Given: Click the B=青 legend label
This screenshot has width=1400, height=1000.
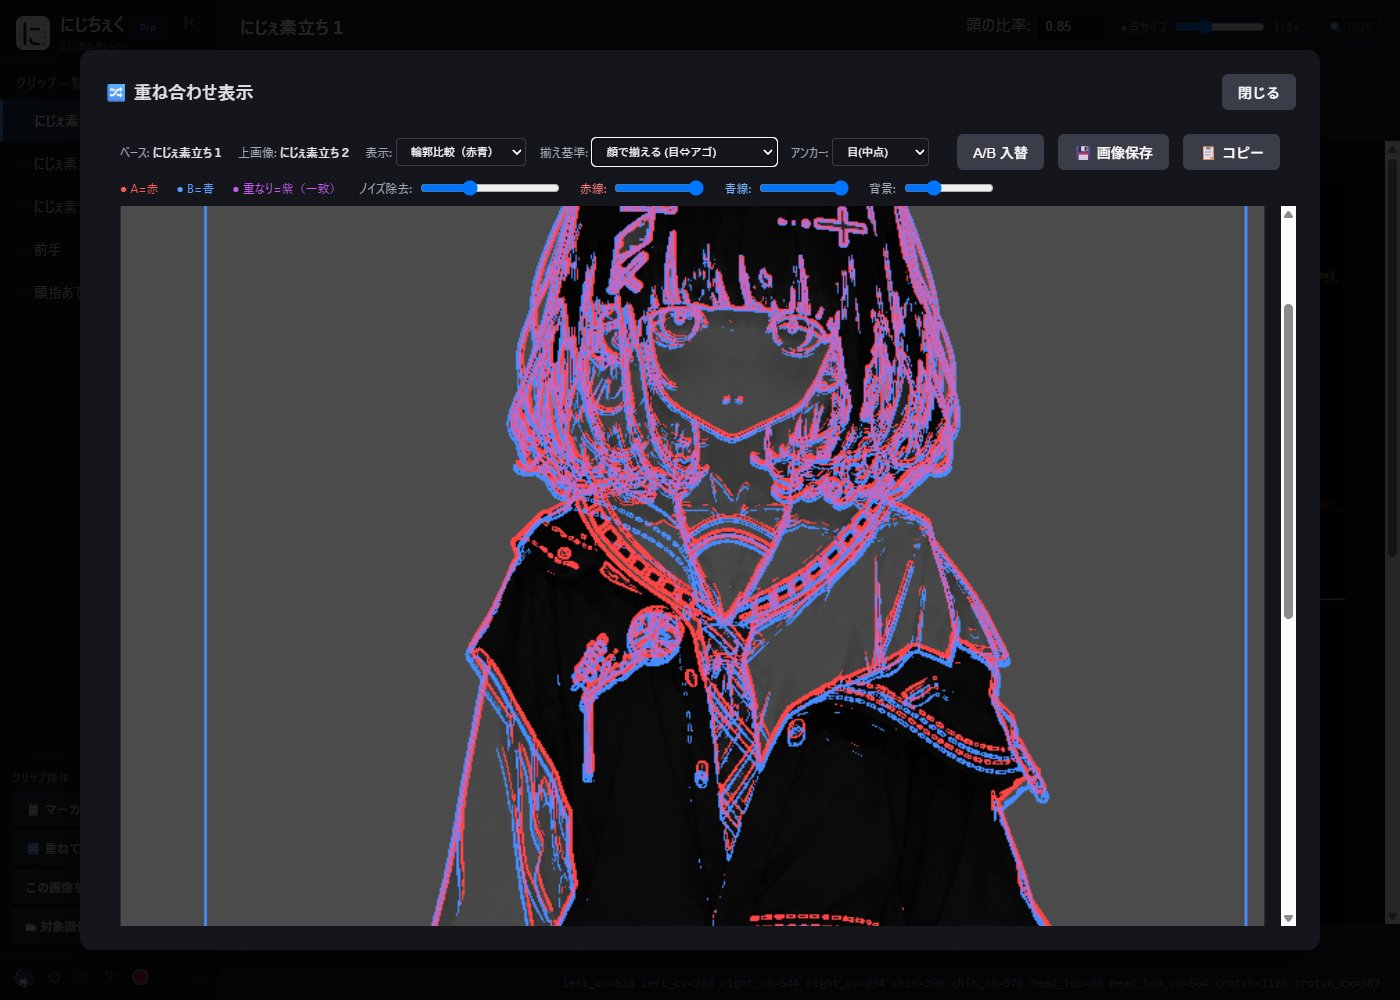Looking at the screenshot, I should coord(195,189).
